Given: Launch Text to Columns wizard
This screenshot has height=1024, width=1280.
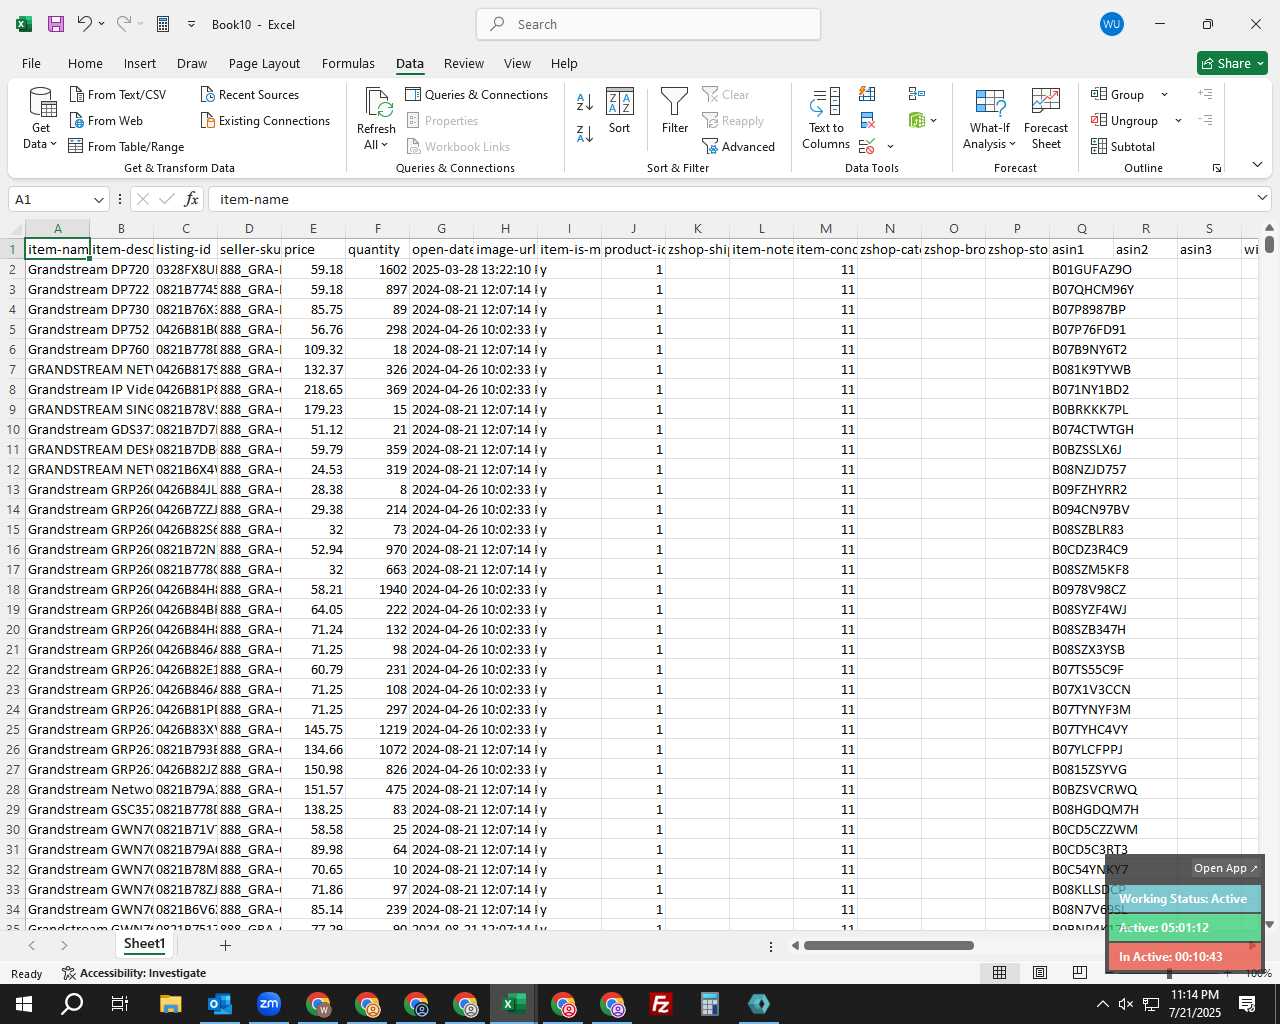Looking at the screenshot, I should coord(826,119).
